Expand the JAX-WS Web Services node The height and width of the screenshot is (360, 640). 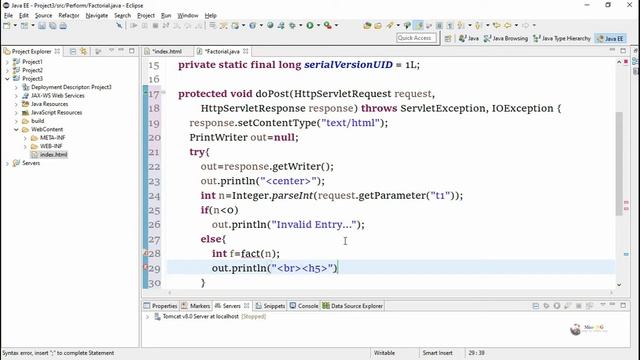click(16, 96)
